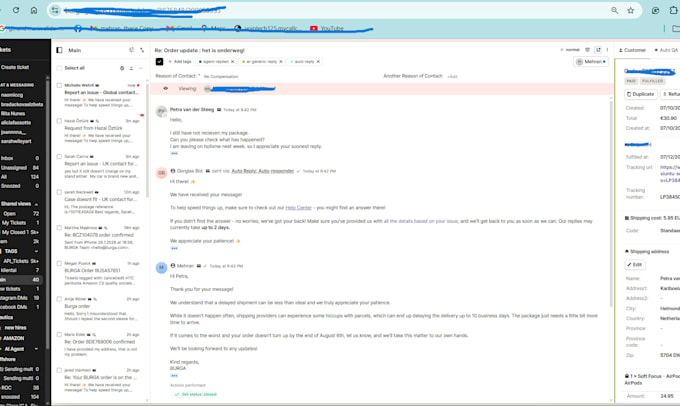This screenshot has width=680, height=406.
Task: Open the 'Auto Reply: Auto-responder' rule link
Action: tap(262, 171)
